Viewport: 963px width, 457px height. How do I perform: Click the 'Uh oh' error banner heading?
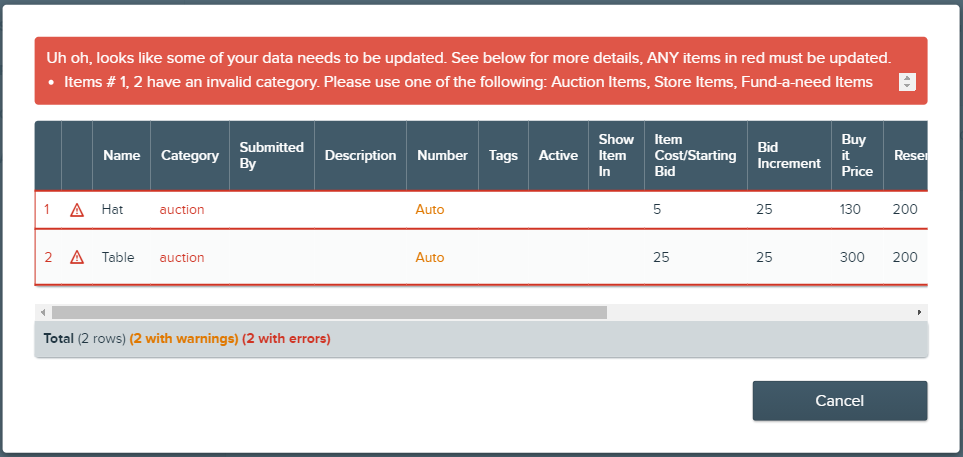pos(469,58)
